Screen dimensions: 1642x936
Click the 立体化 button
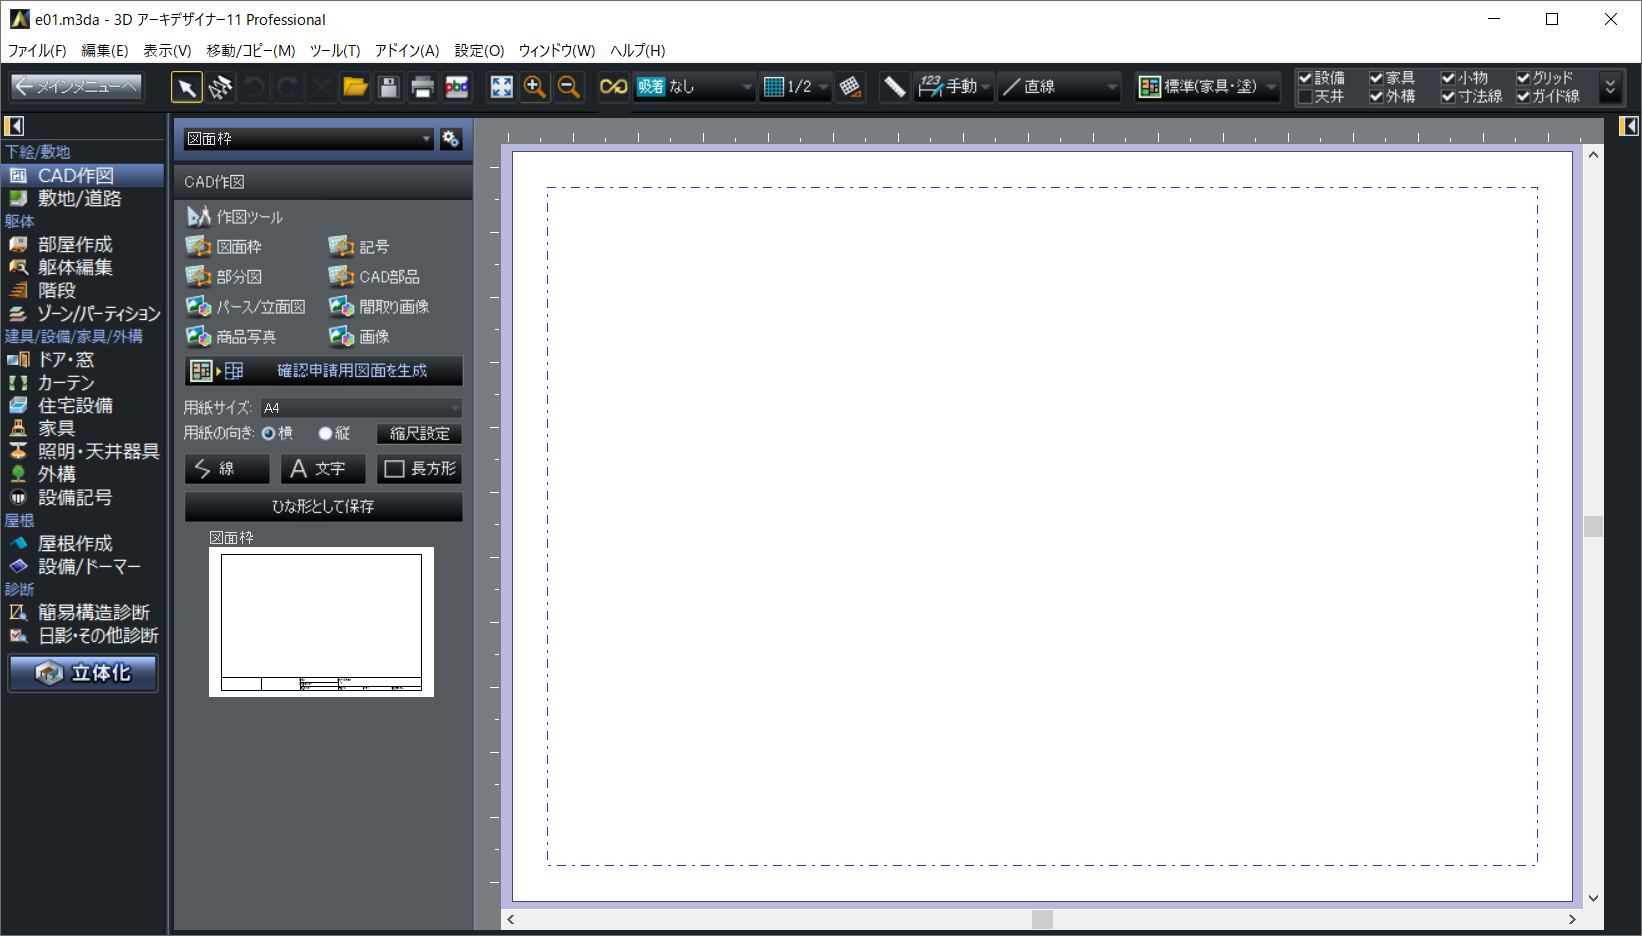point(84,673)
